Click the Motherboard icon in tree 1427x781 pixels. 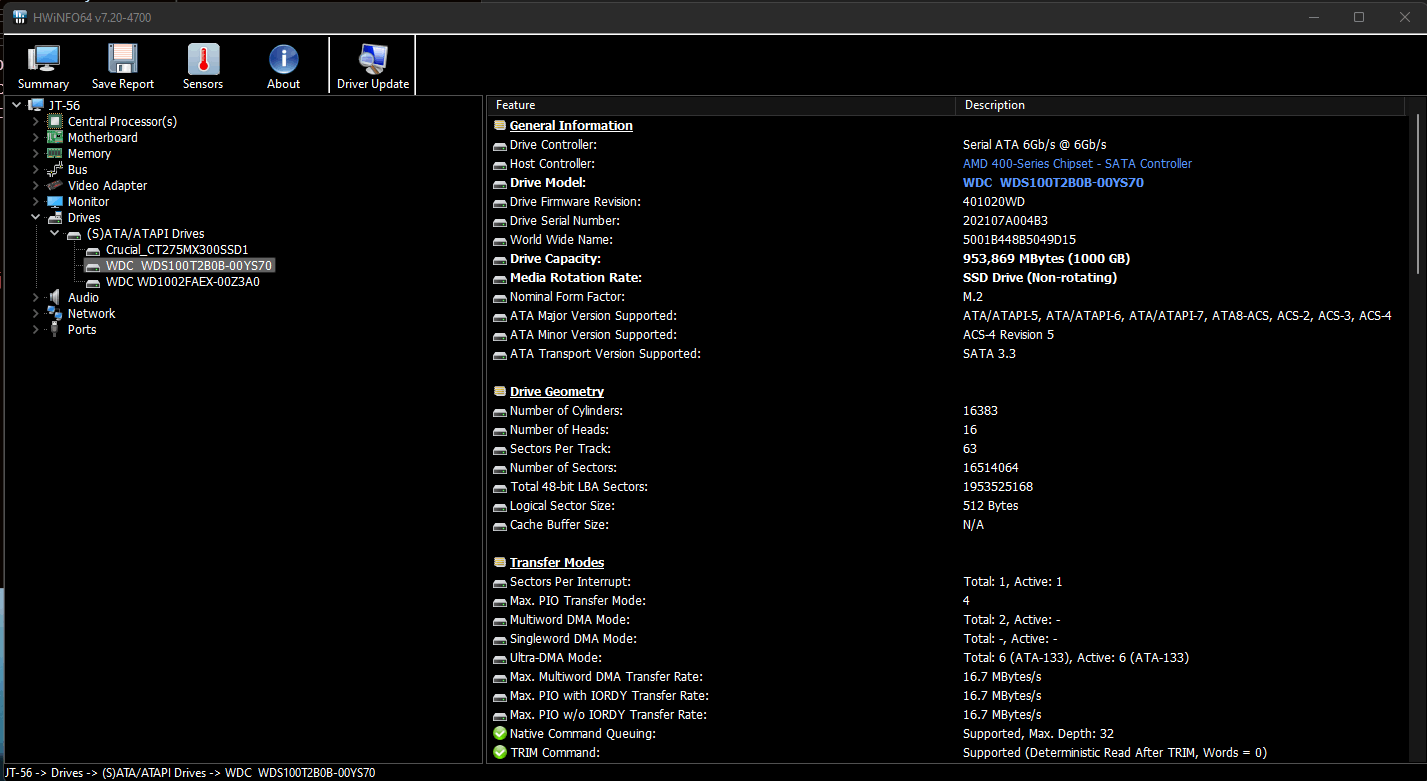(x=56, y=137)
